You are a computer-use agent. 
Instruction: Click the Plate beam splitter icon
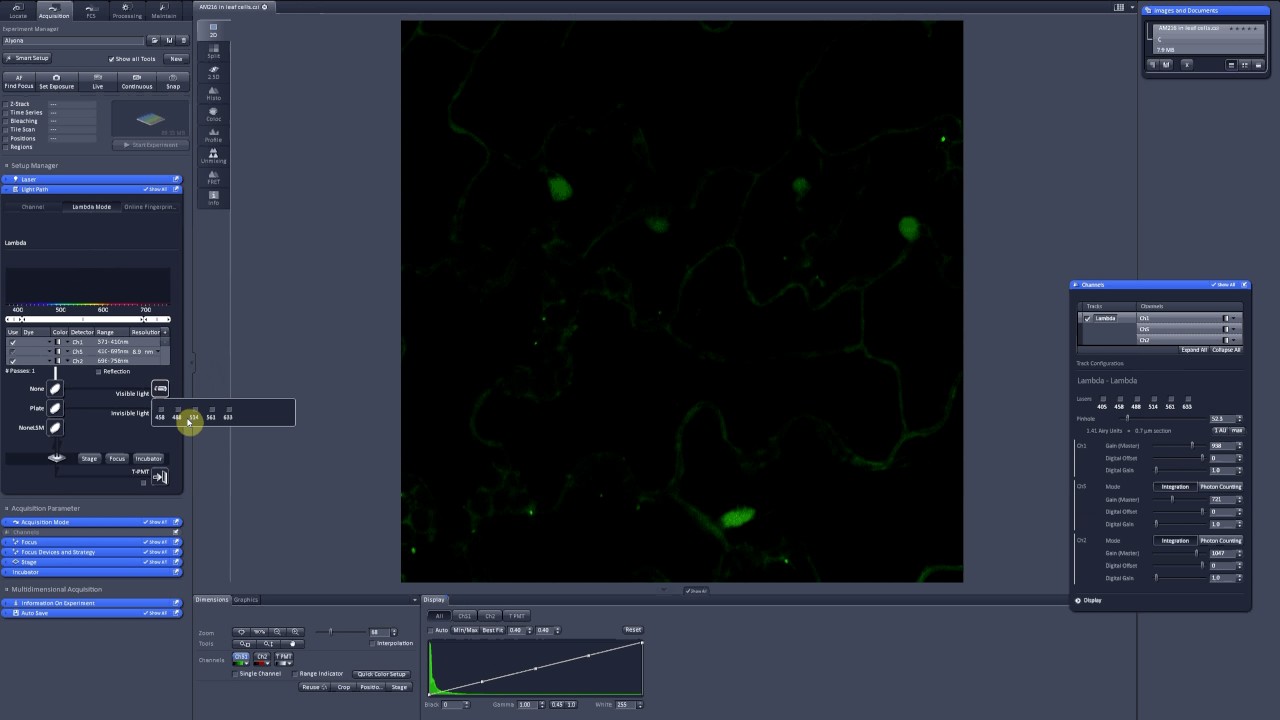click(55, 408)
